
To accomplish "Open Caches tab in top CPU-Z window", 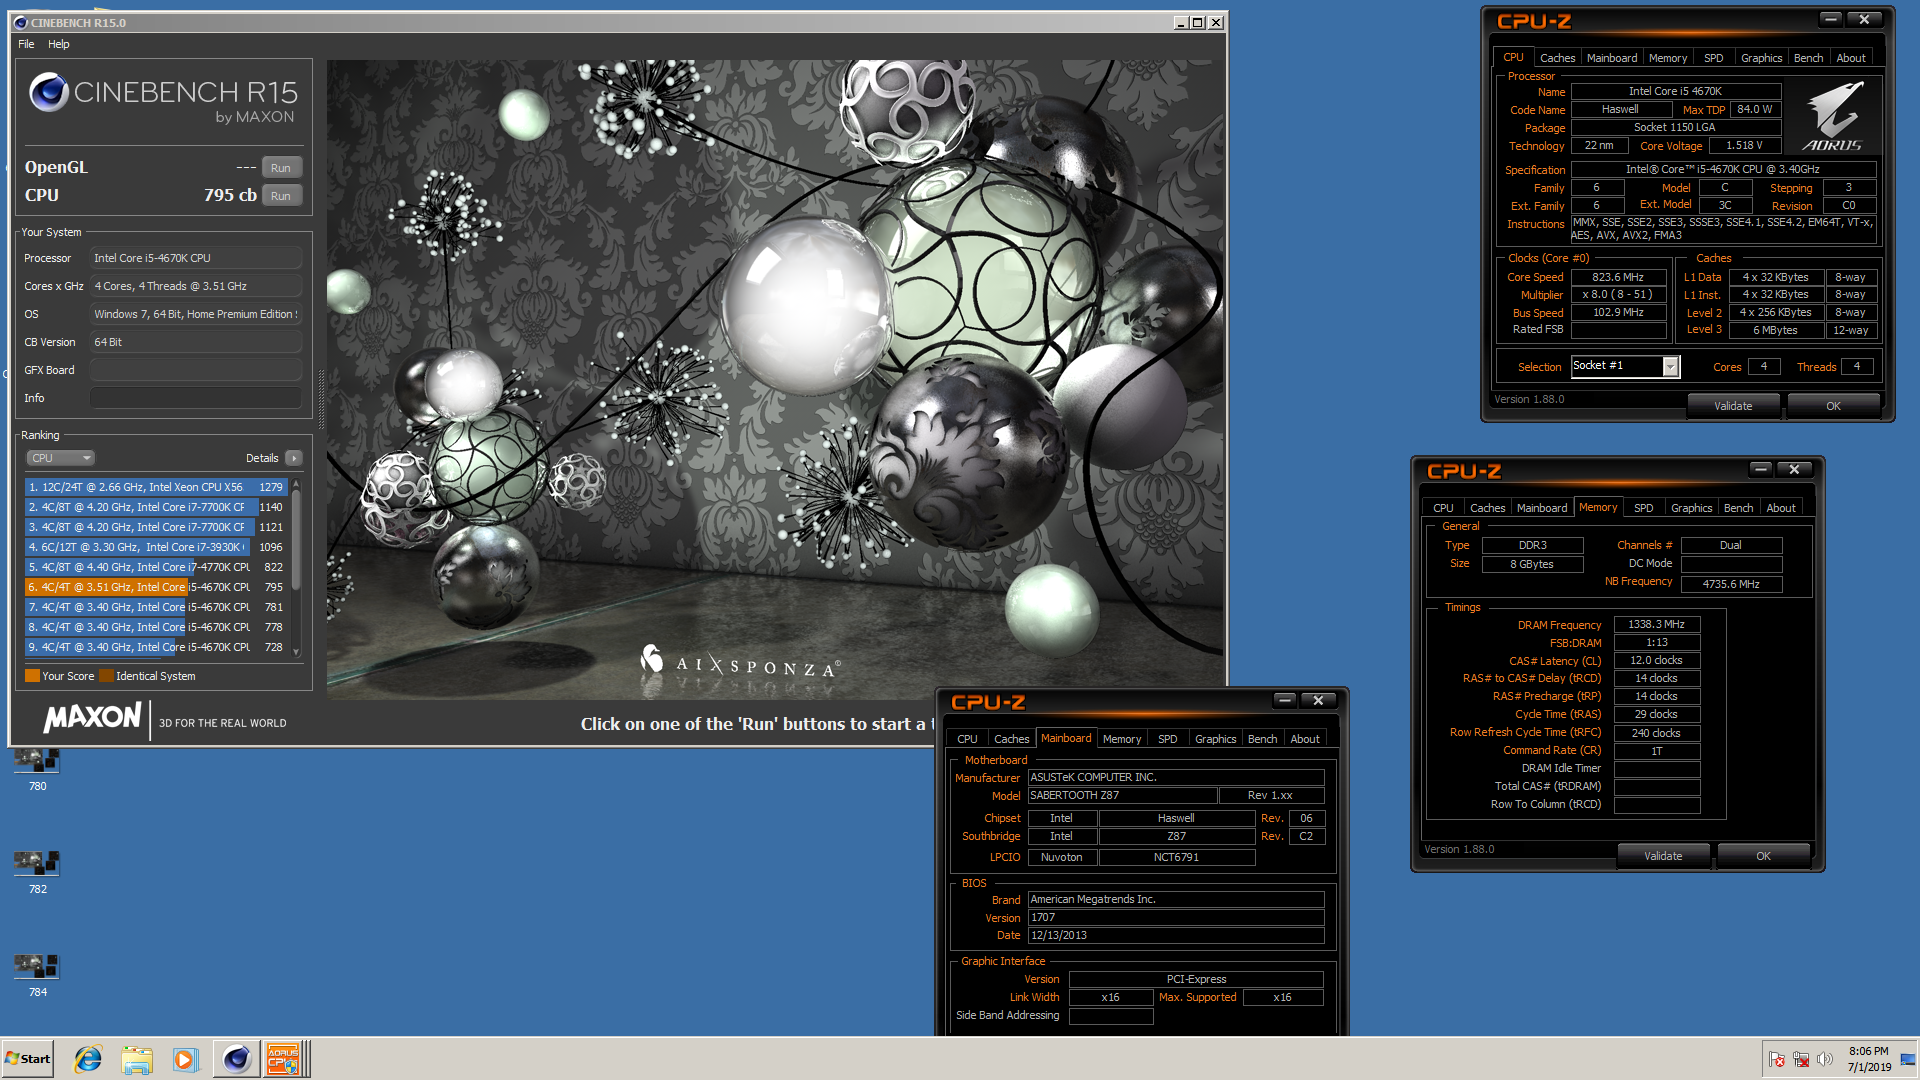I will (1557, 58).
